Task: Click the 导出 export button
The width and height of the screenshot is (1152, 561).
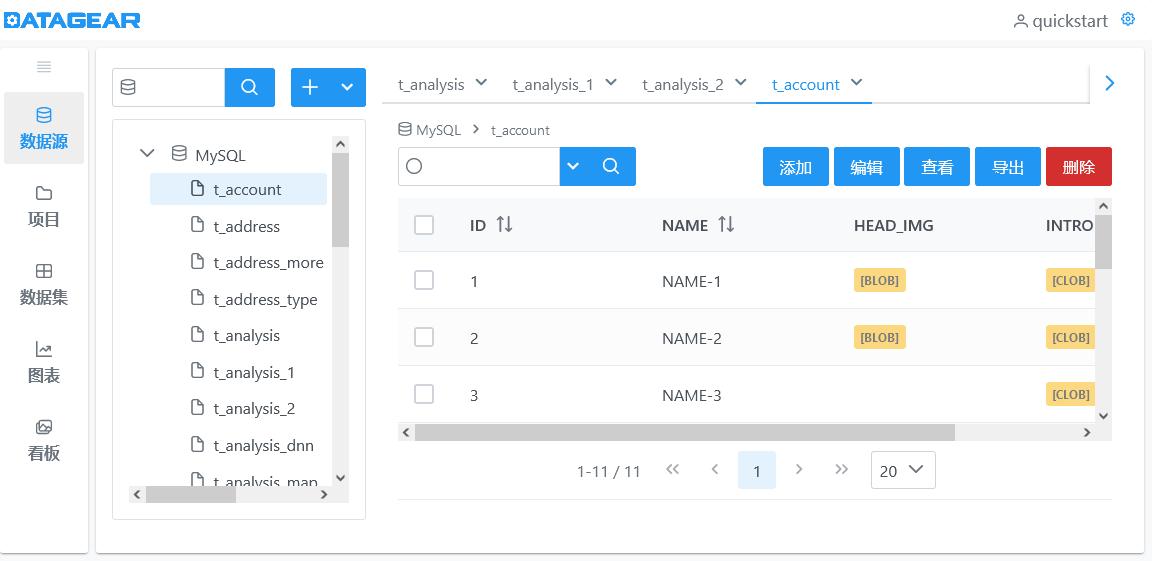Action: 1008,167
